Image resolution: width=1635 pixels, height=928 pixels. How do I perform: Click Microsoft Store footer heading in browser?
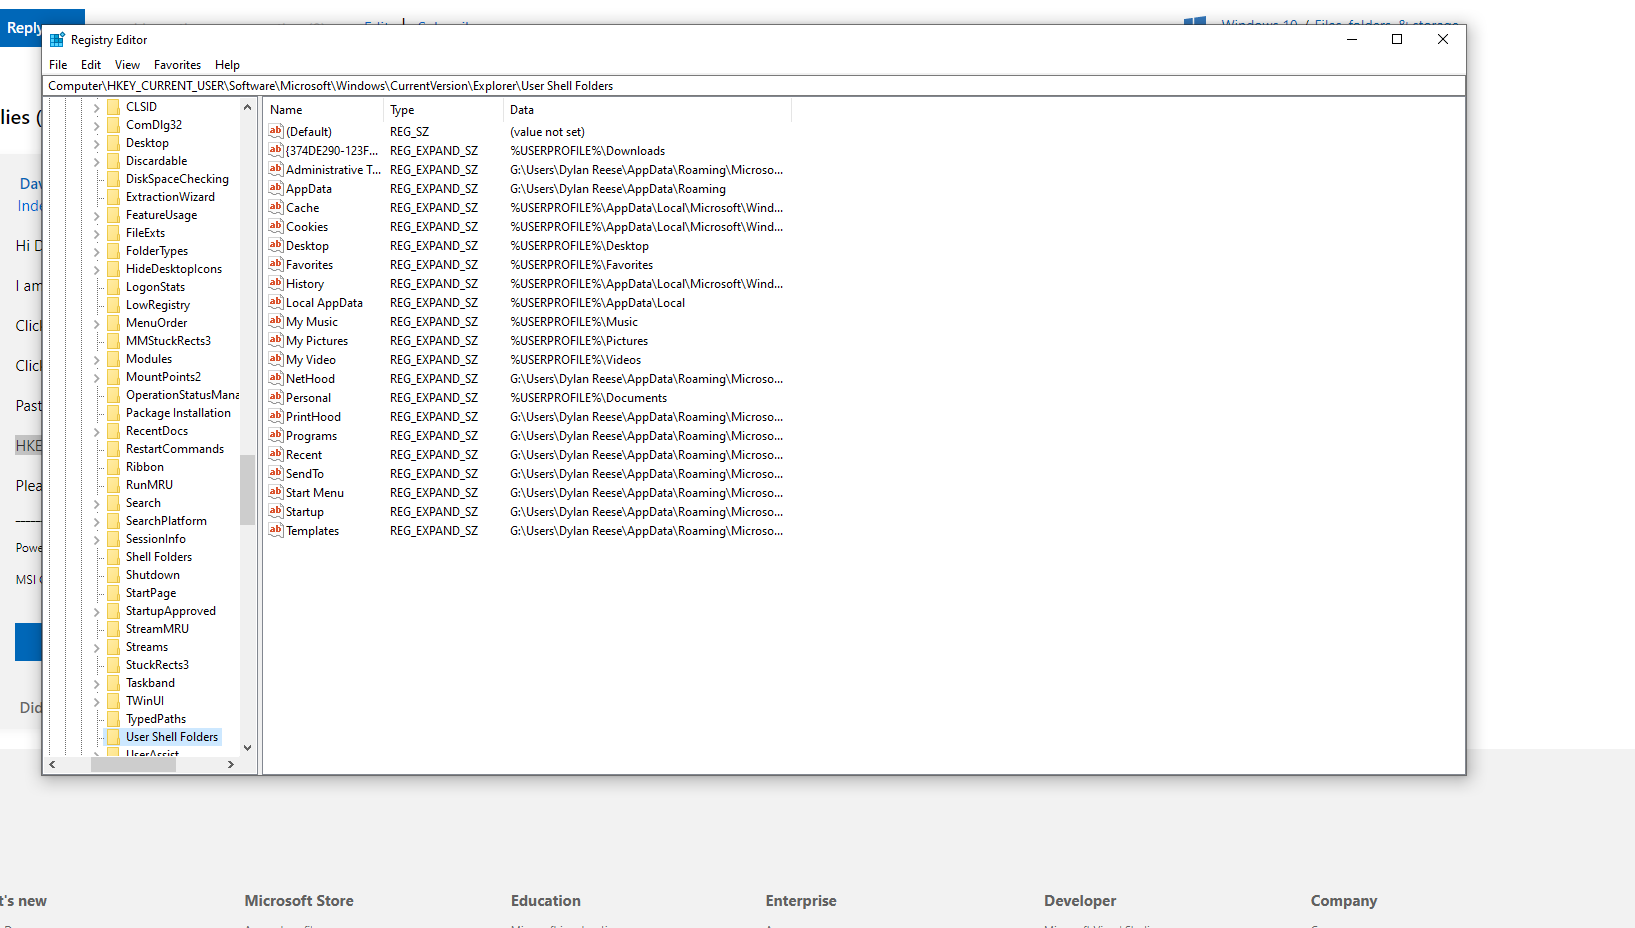pos(299,901)
